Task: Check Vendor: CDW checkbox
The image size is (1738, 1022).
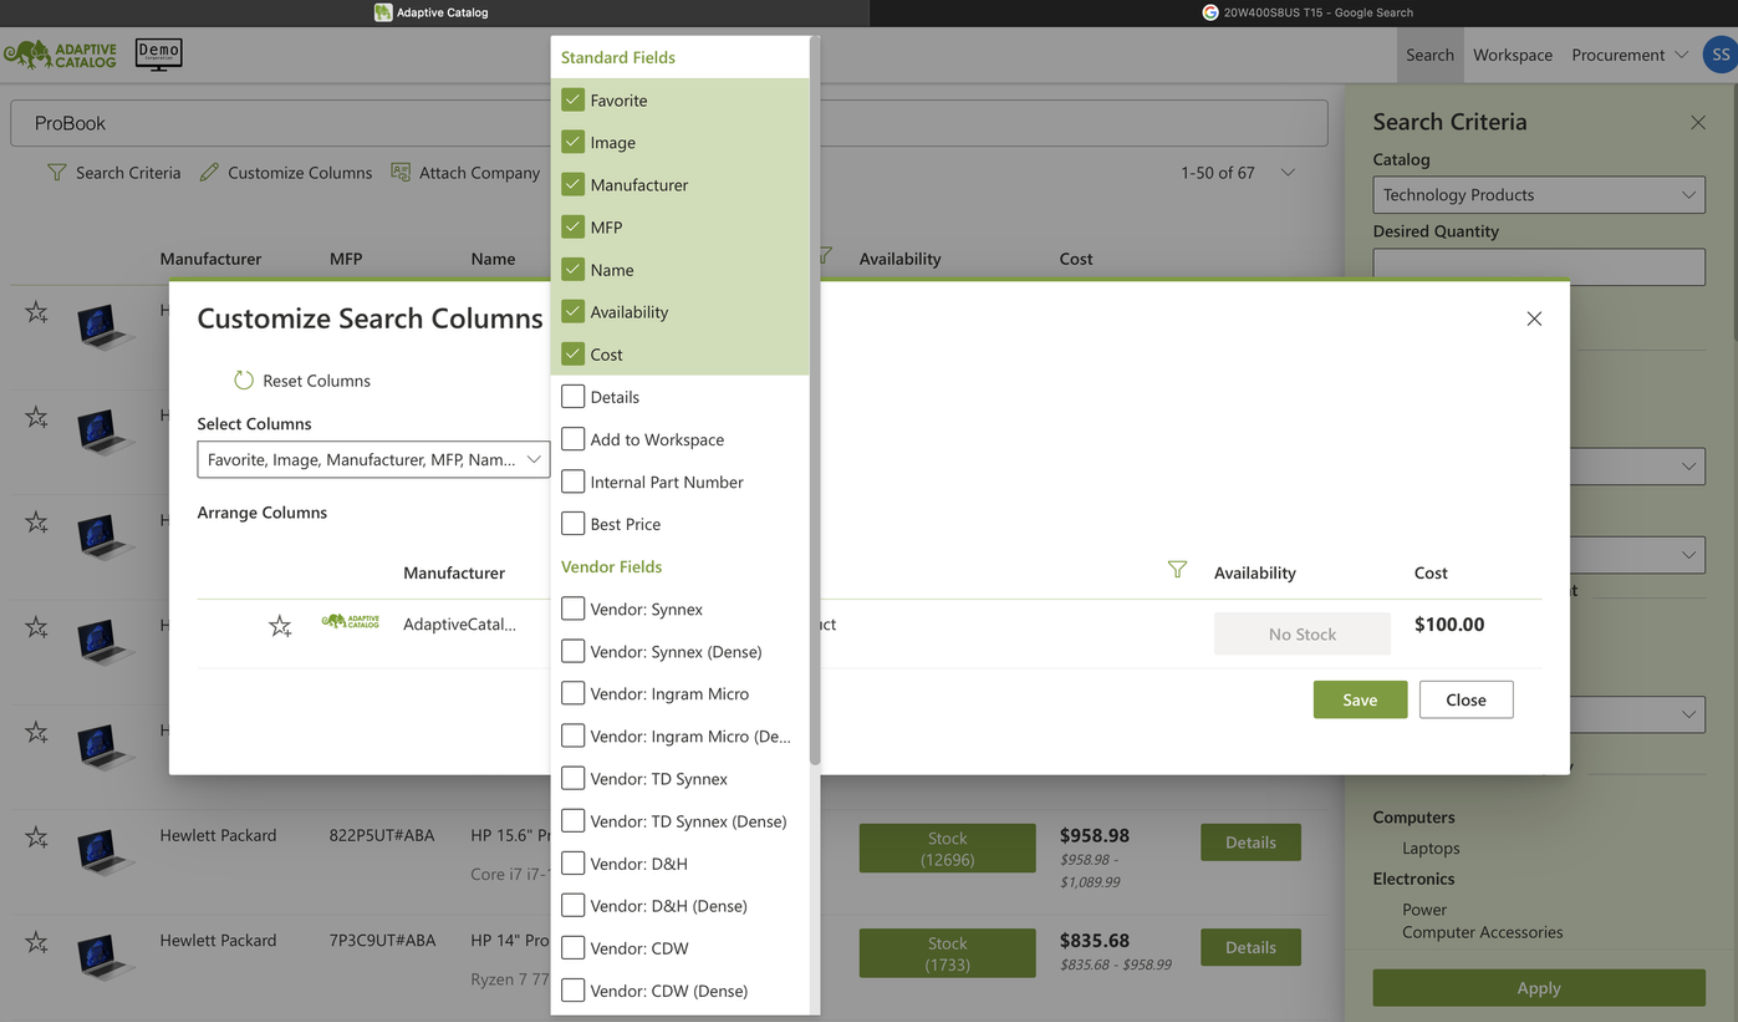Action: pyautogui.click(x=573, y=948)
